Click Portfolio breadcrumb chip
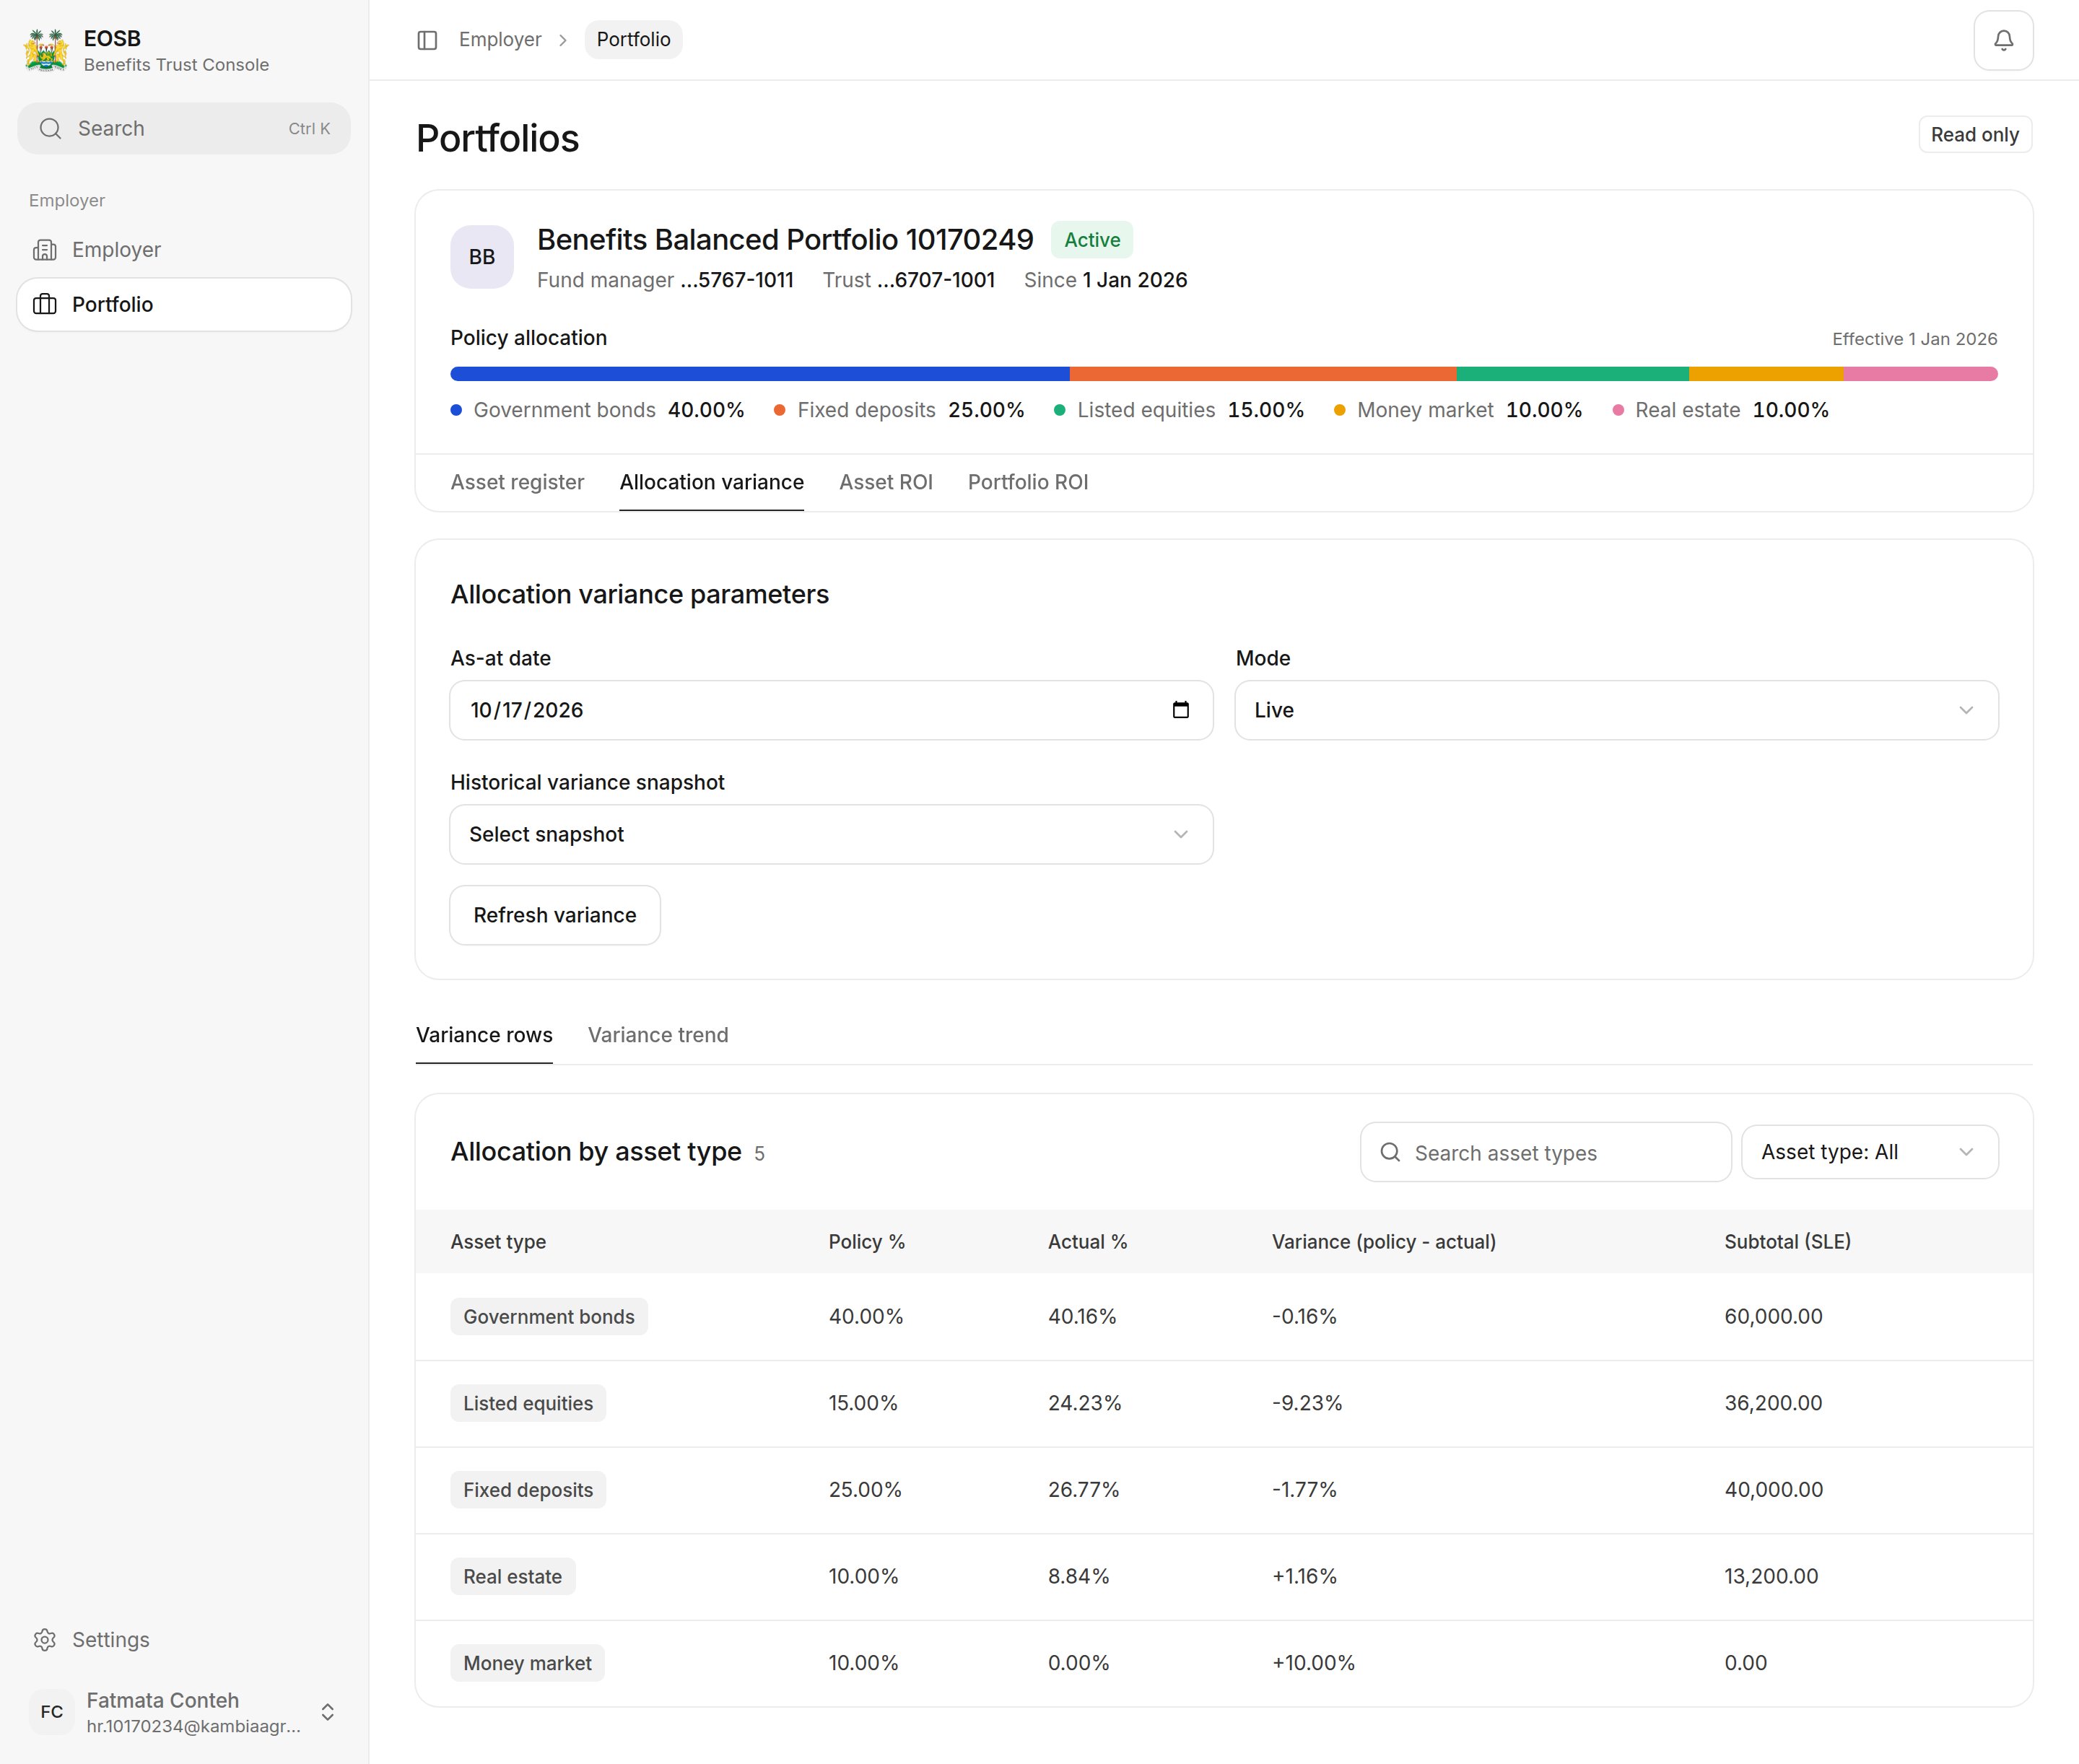Image resolution: width=2079 pixels, height=1764 pixels. 633,40
